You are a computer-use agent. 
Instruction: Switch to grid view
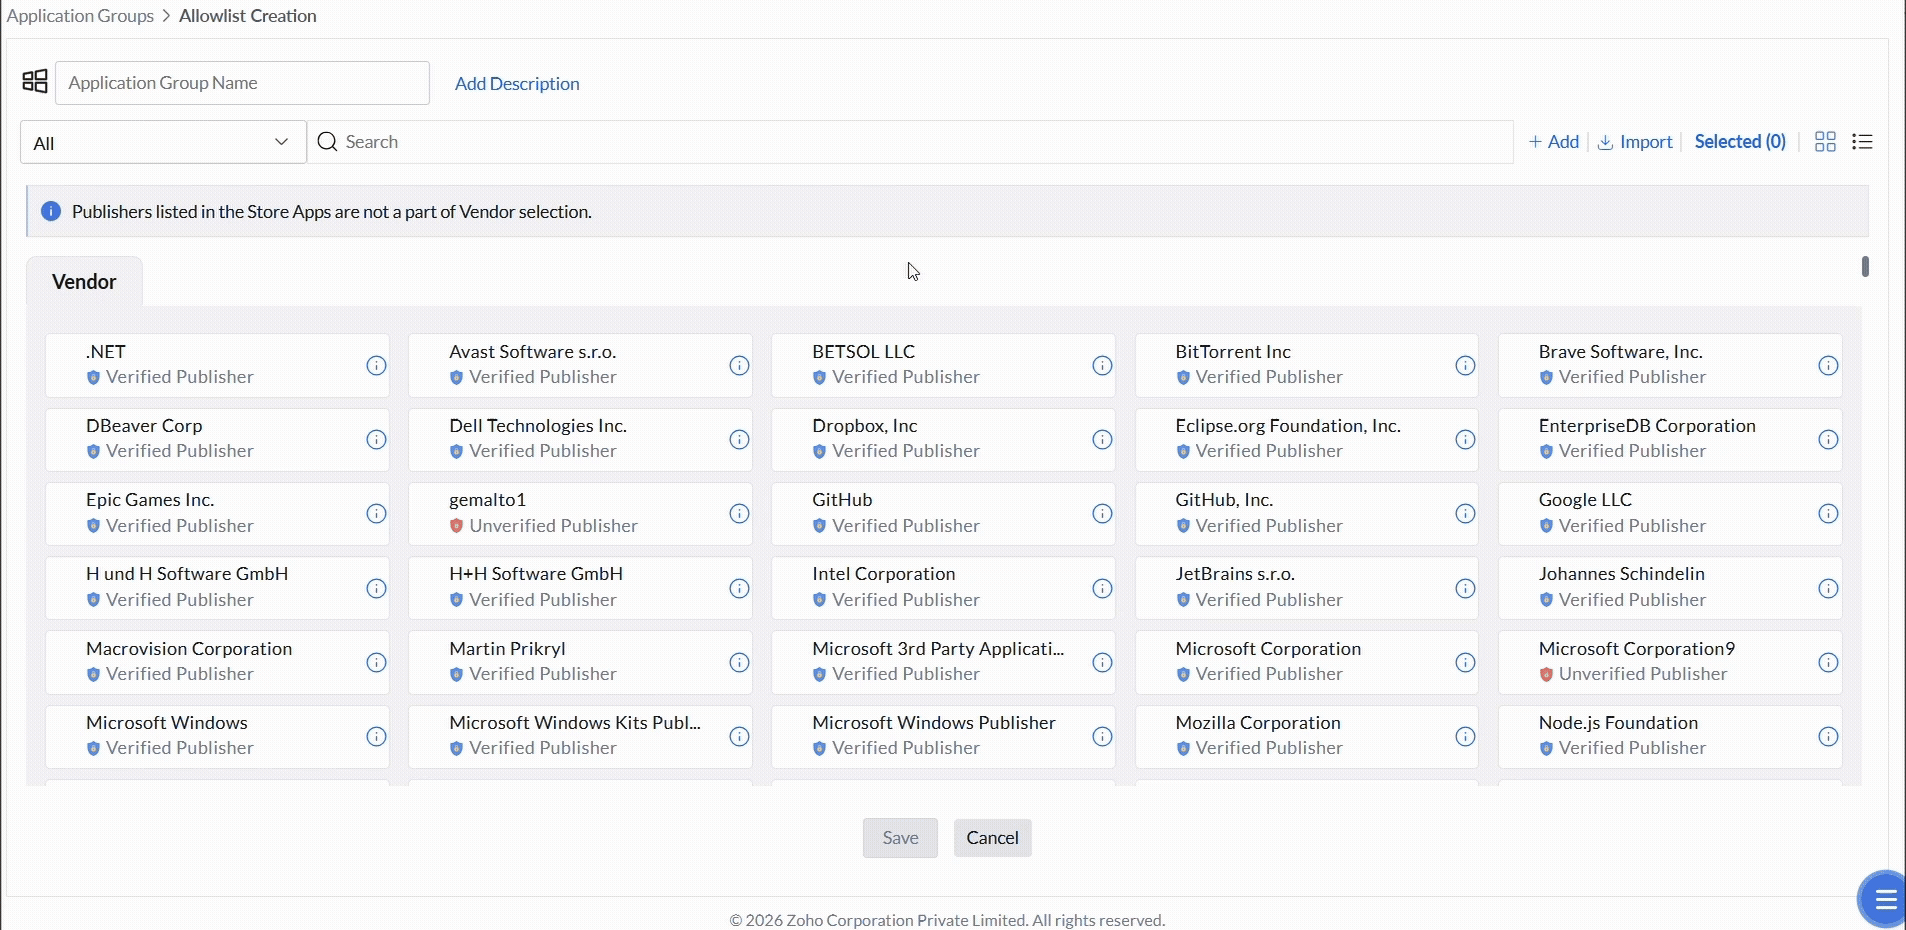[1825, 142]
